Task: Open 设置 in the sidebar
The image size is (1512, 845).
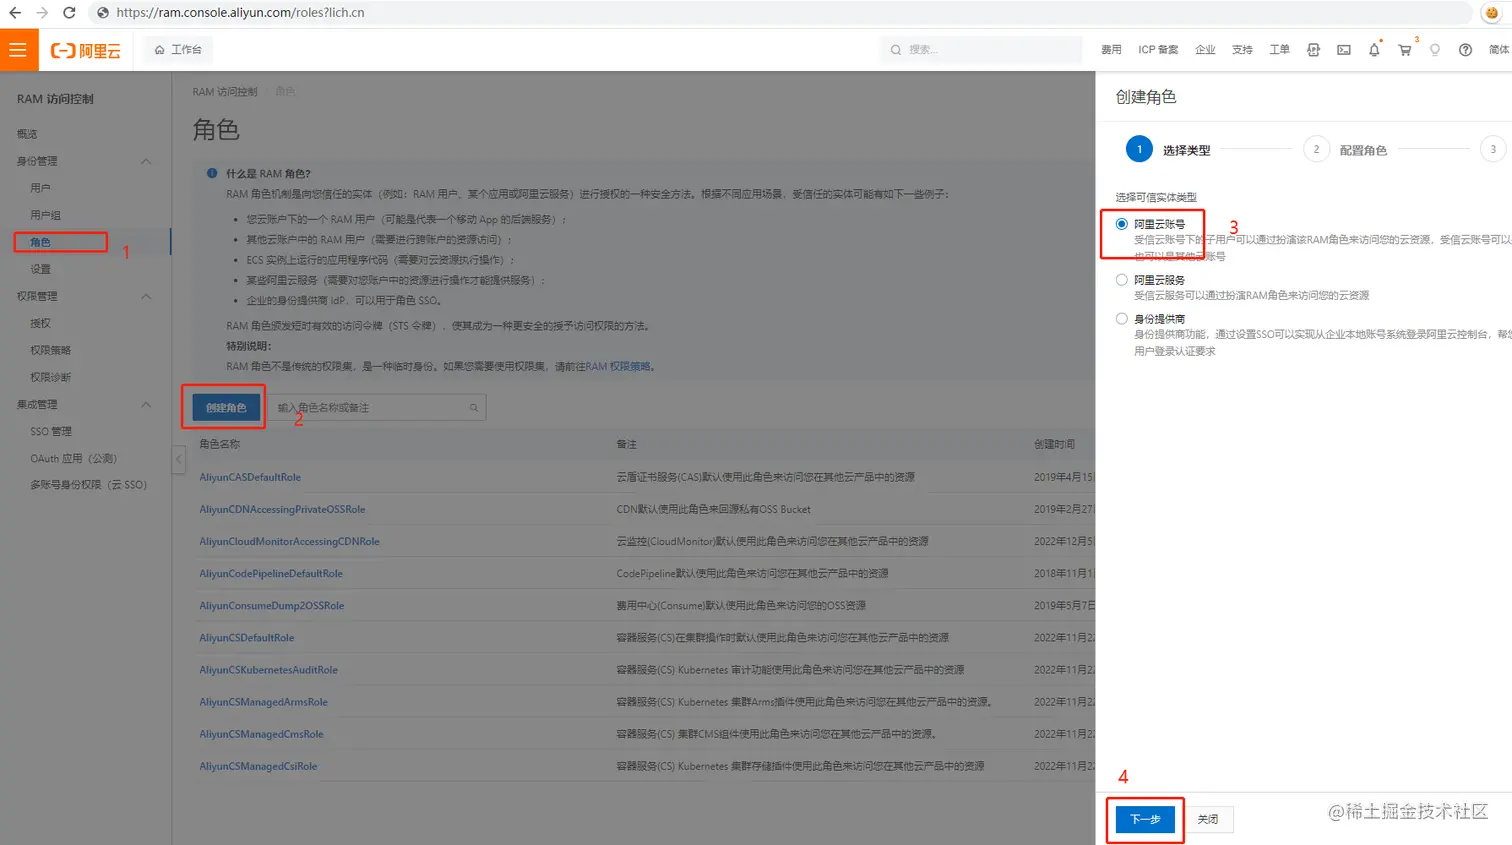Action: pos(40,269)
